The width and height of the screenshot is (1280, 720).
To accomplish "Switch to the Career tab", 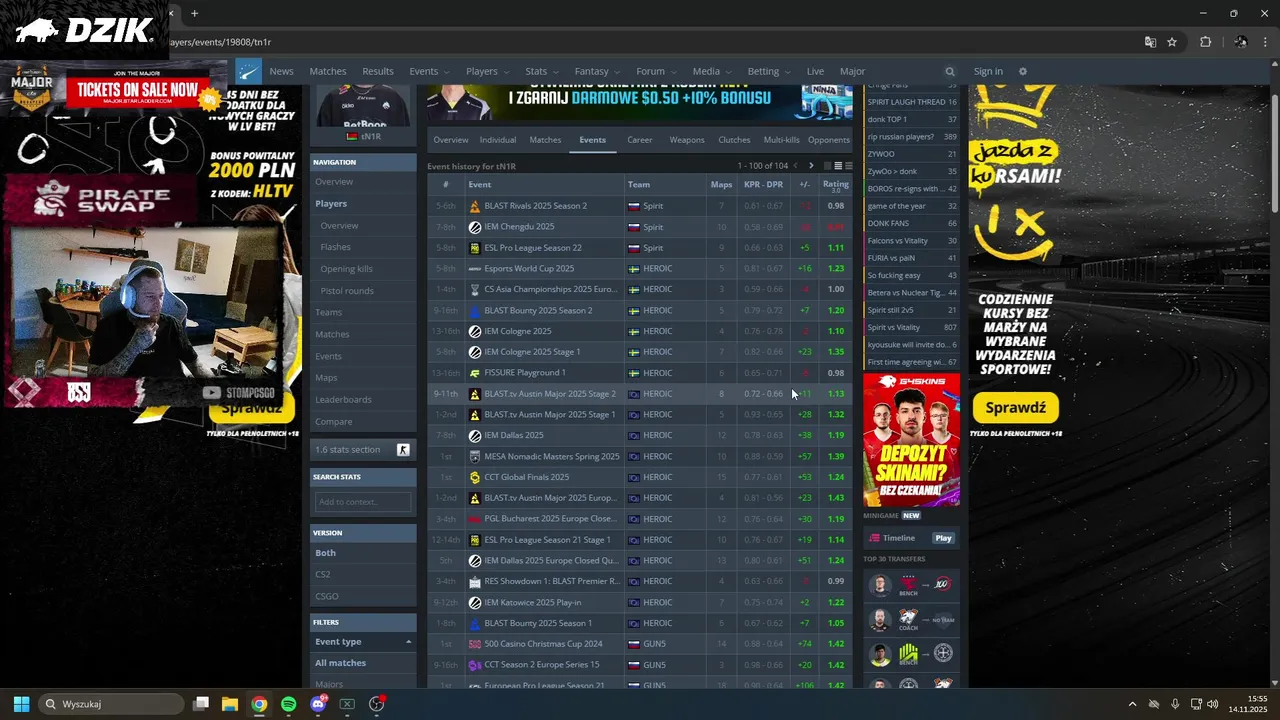I will tap(640, 140).
